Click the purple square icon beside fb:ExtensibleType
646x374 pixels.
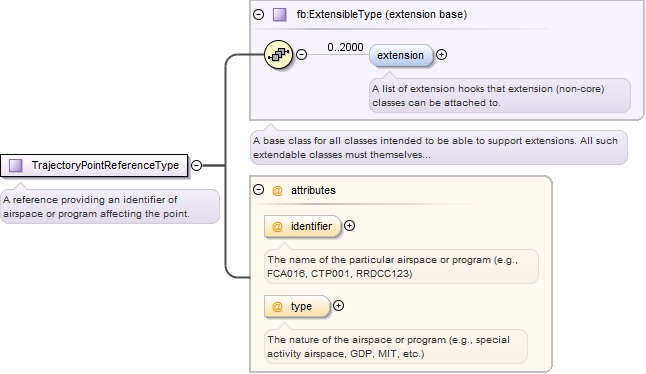(280, 14)
